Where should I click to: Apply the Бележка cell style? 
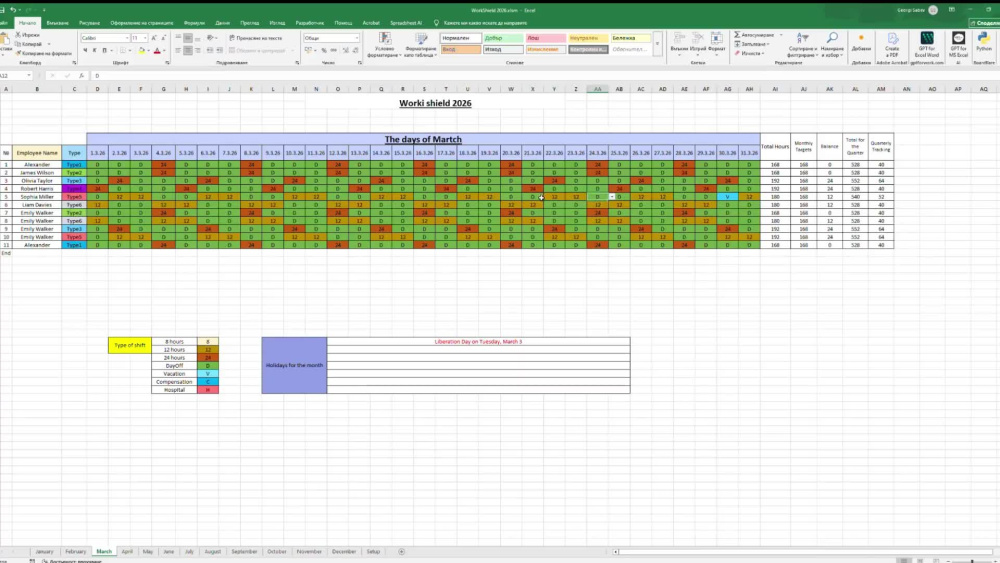pos(630,38)
